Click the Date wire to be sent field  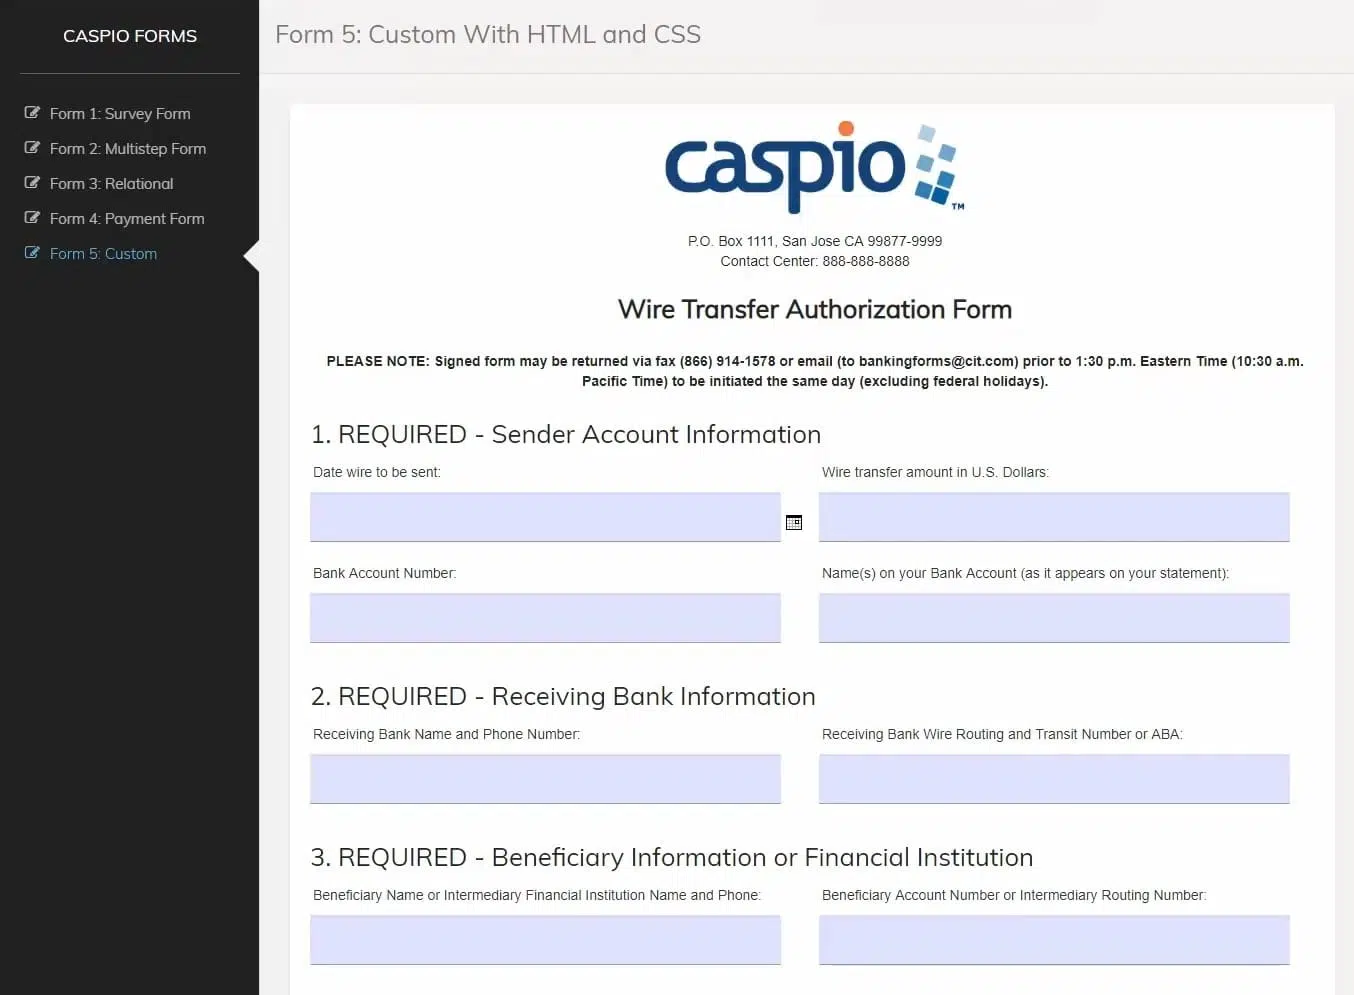point(545,517)
